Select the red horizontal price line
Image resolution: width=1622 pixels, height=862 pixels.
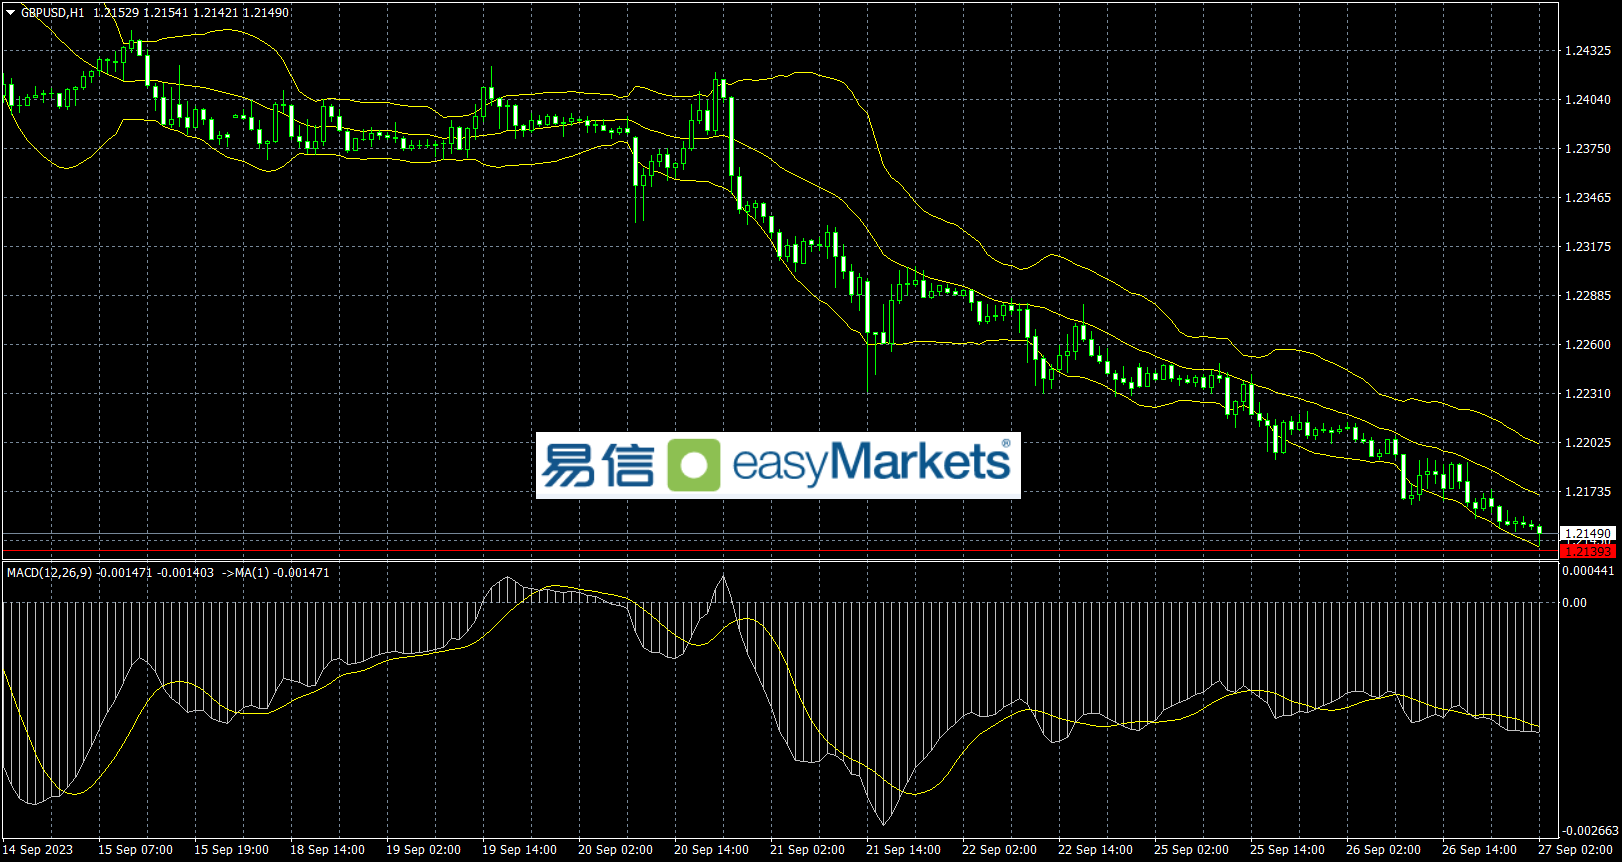coord(780,551)
